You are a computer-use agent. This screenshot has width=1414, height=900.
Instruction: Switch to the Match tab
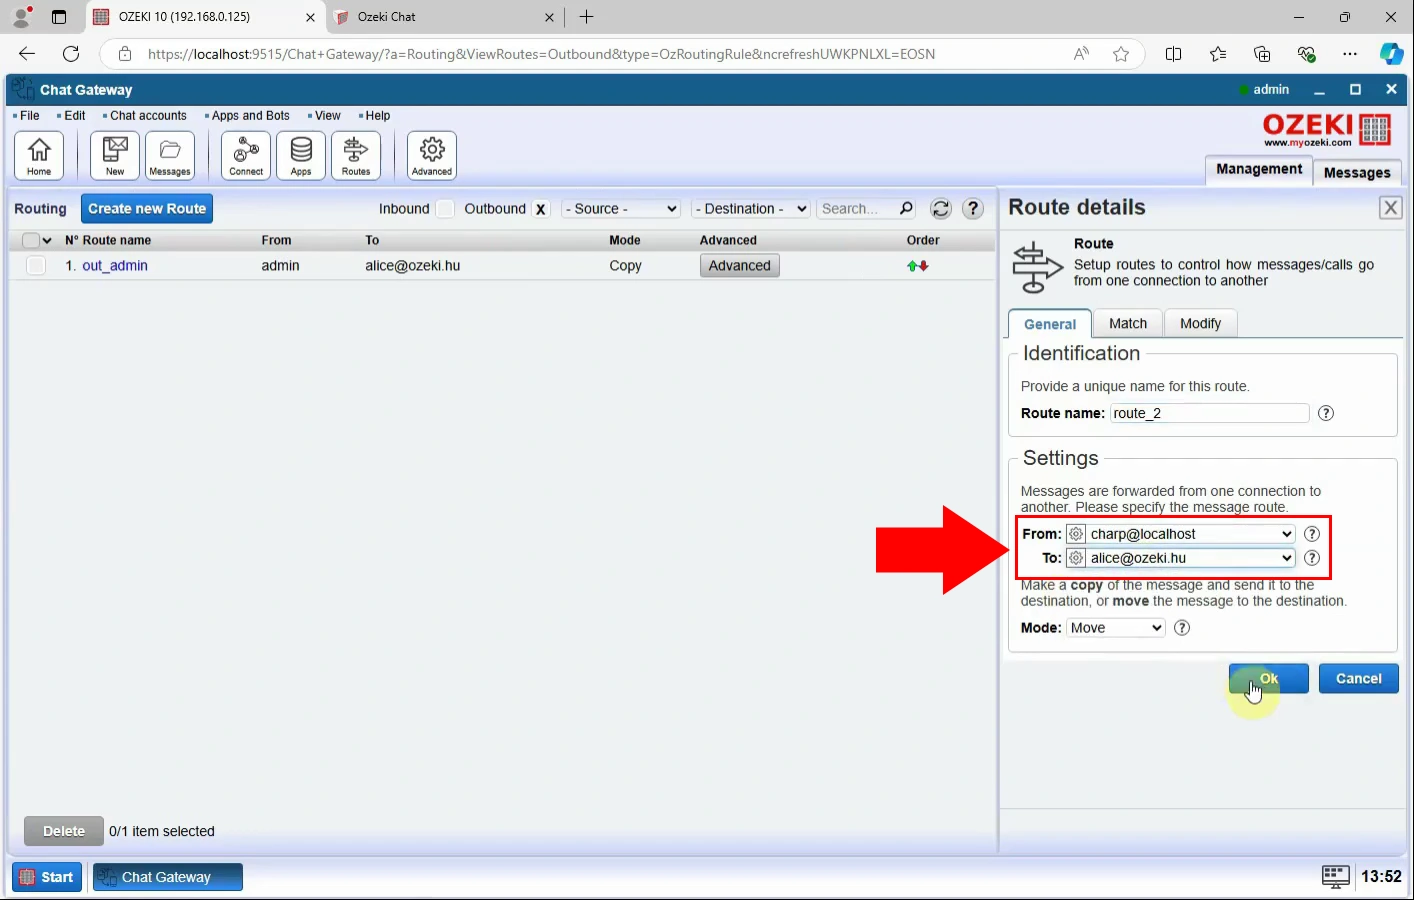click(1128, 323)
